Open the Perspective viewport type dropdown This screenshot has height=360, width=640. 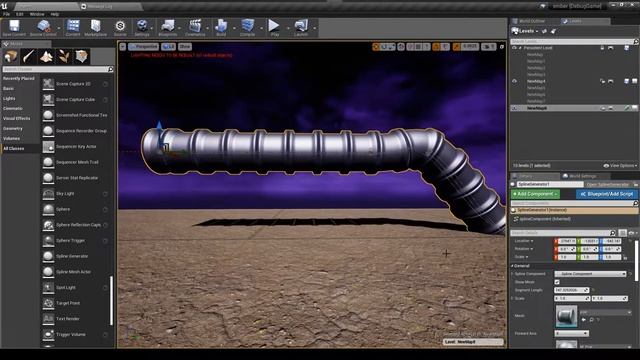(x=143, y=47)
